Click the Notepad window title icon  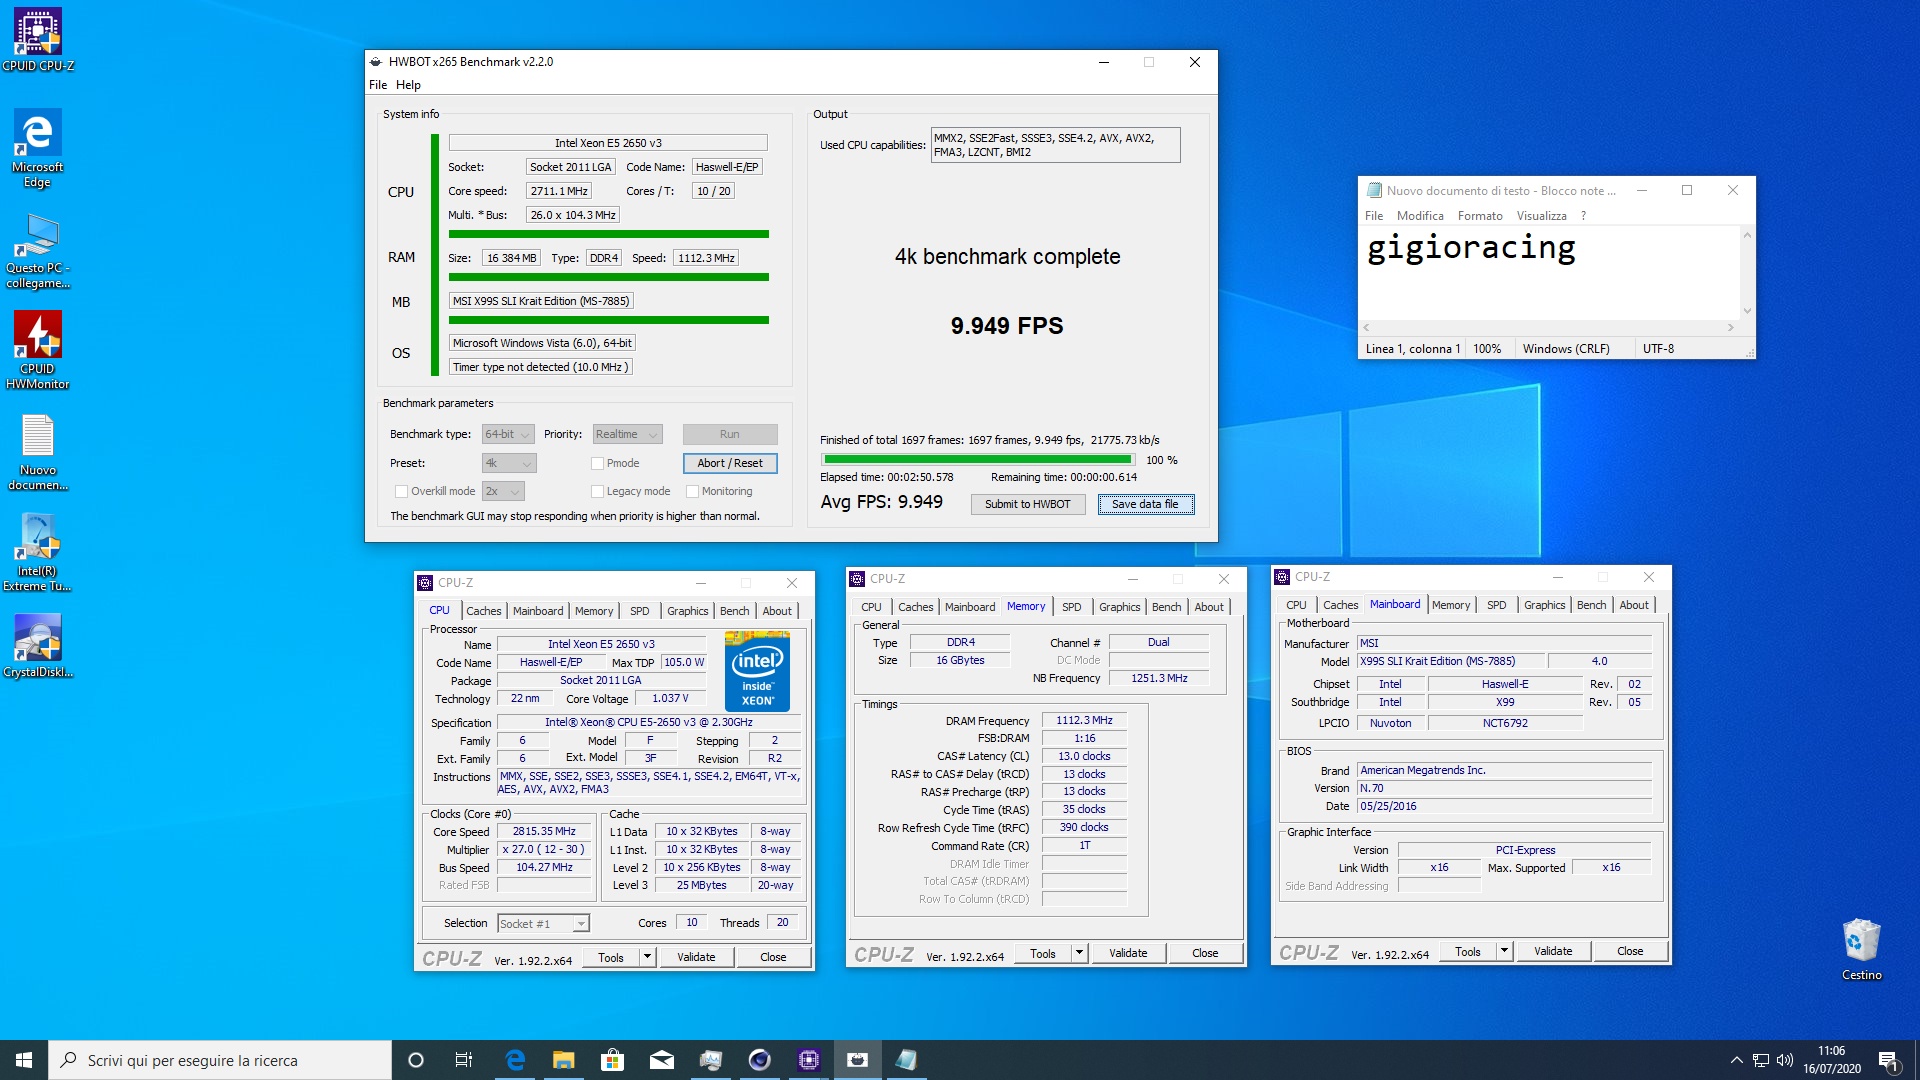[x=1373, y=190]
